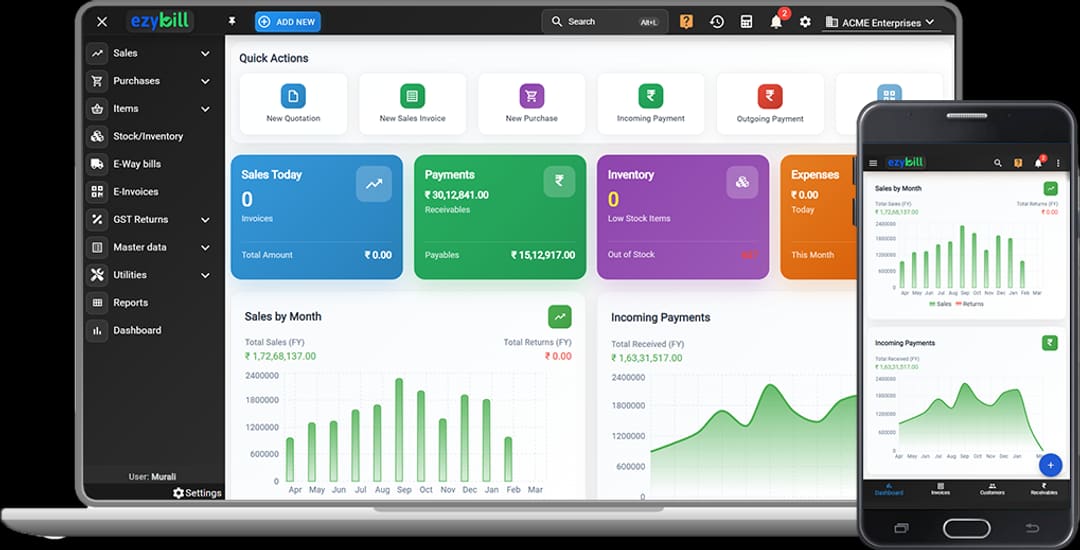Open the help question mark icon

coord(686,22)
